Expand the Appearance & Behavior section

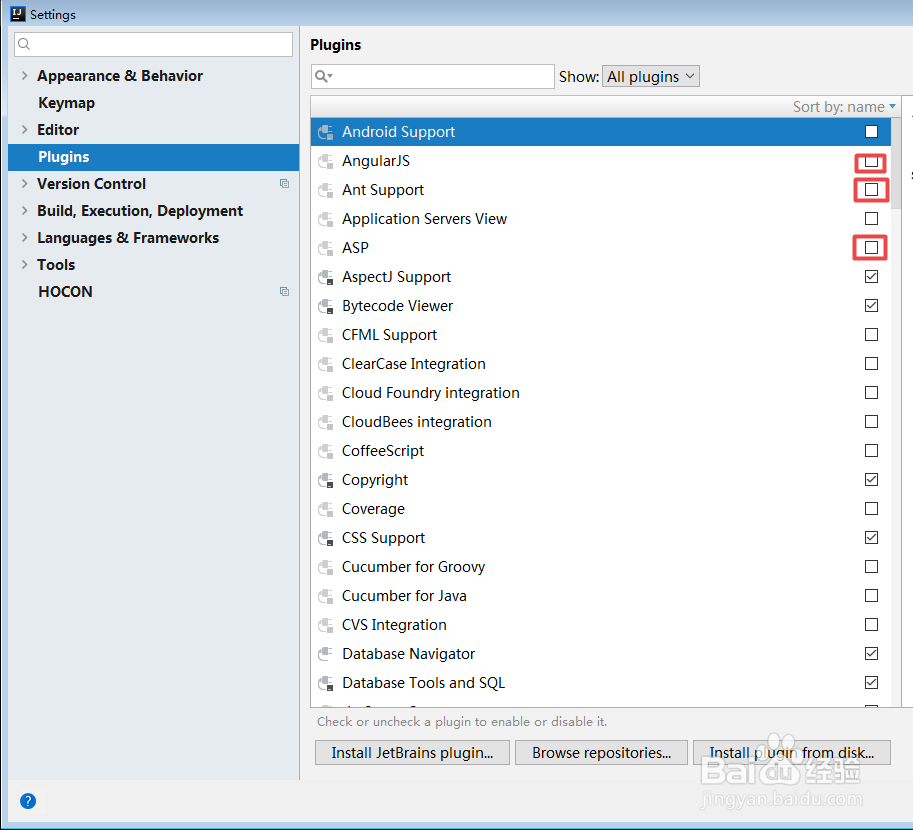pyautogui.click(x=22, y=75)
